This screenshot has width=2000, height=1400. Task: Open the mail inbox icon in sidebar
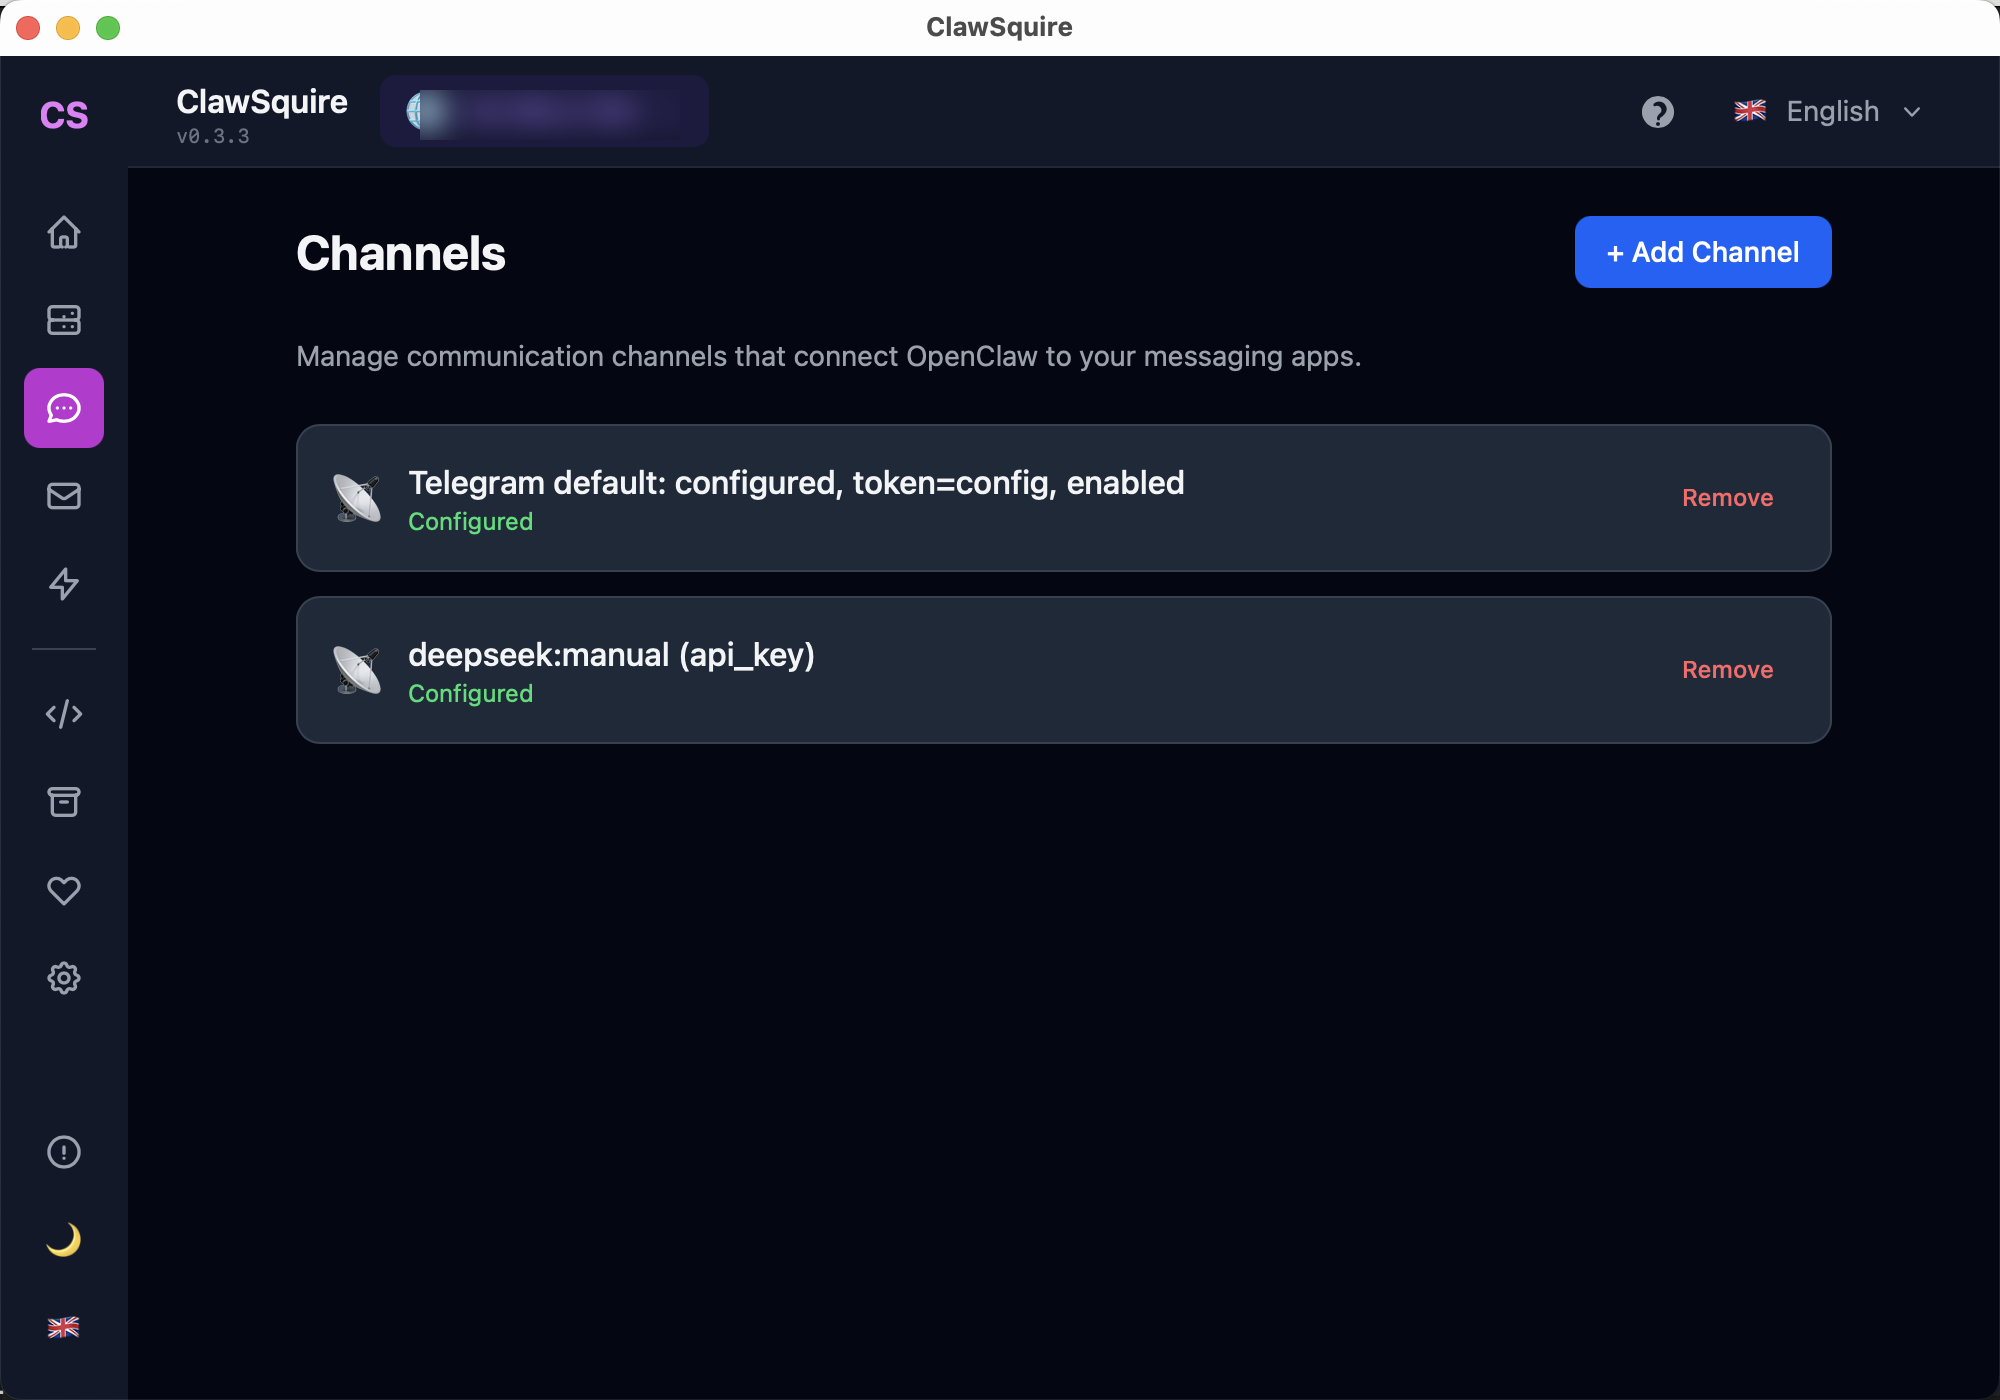pyautogui.click(x=64, y=496)
